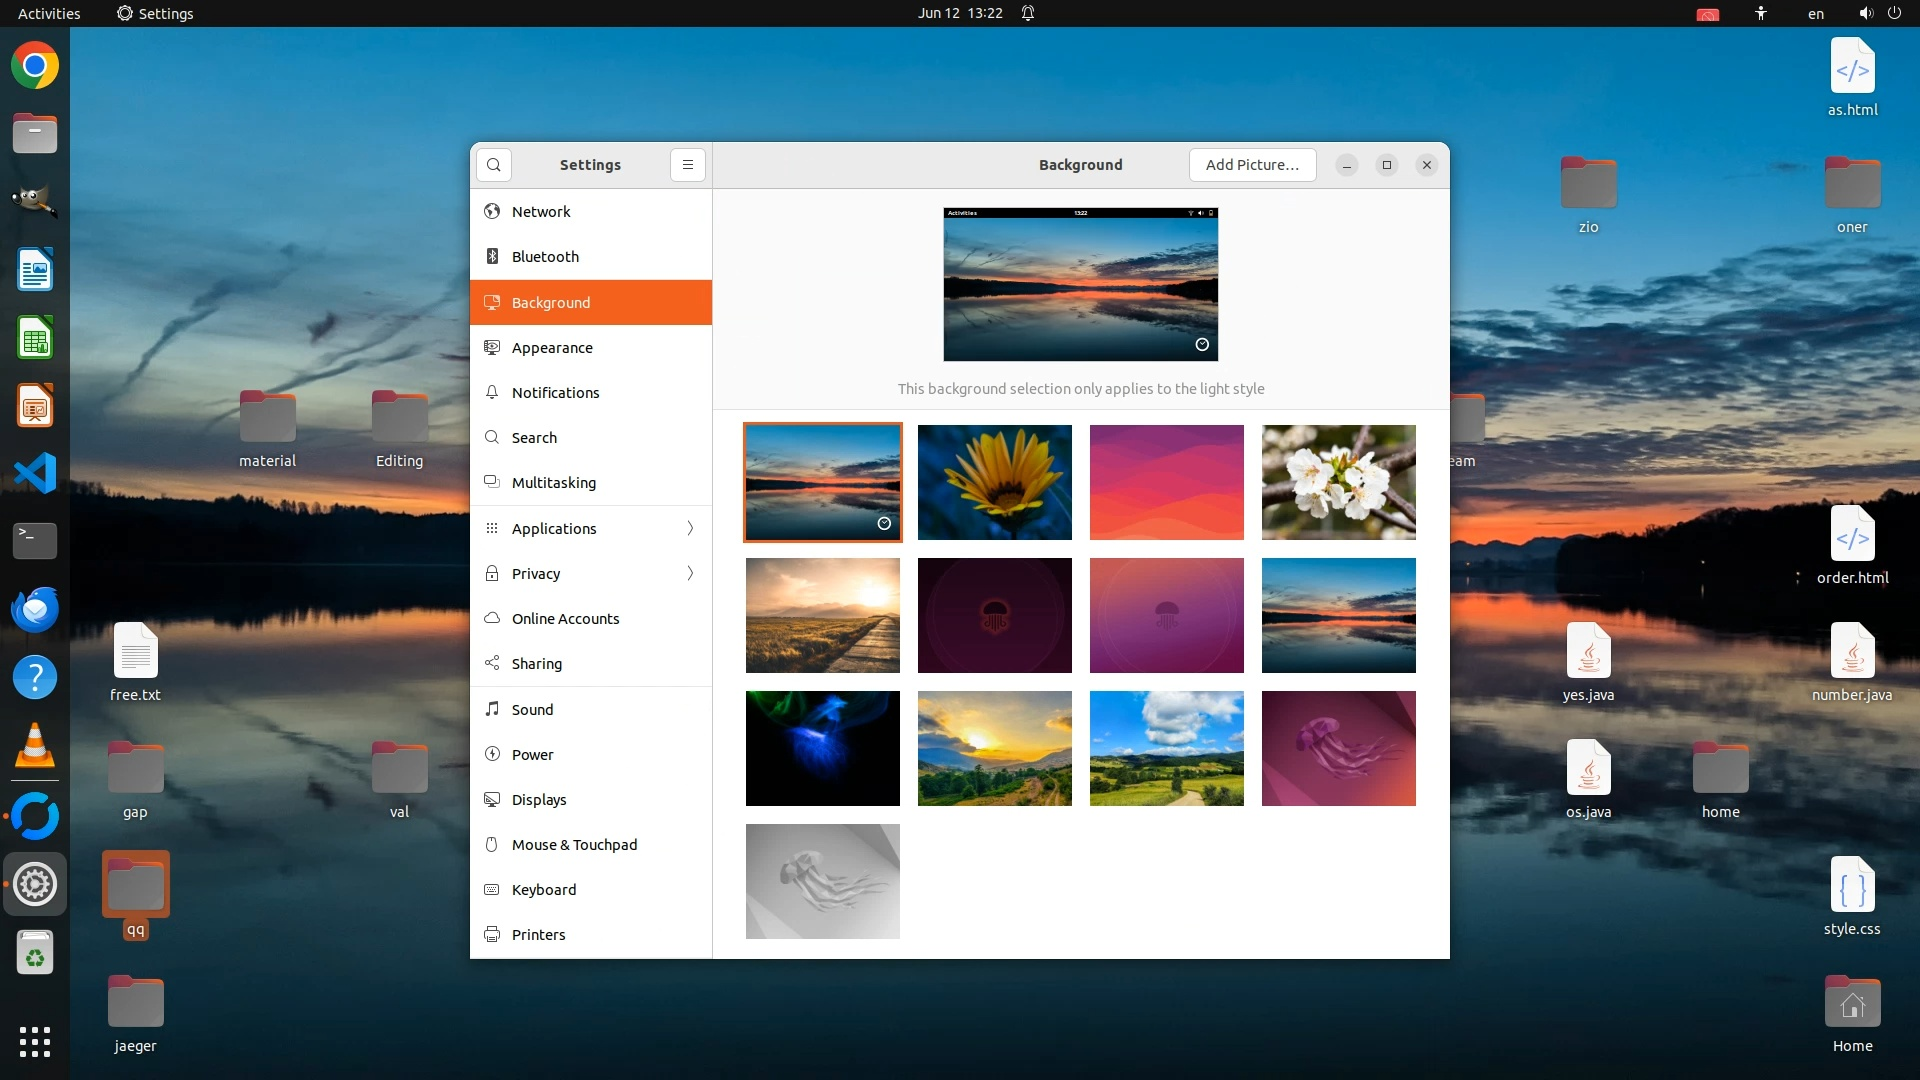
Task: Open the Settings hamburger menu
Action: [x=688, y=165]
